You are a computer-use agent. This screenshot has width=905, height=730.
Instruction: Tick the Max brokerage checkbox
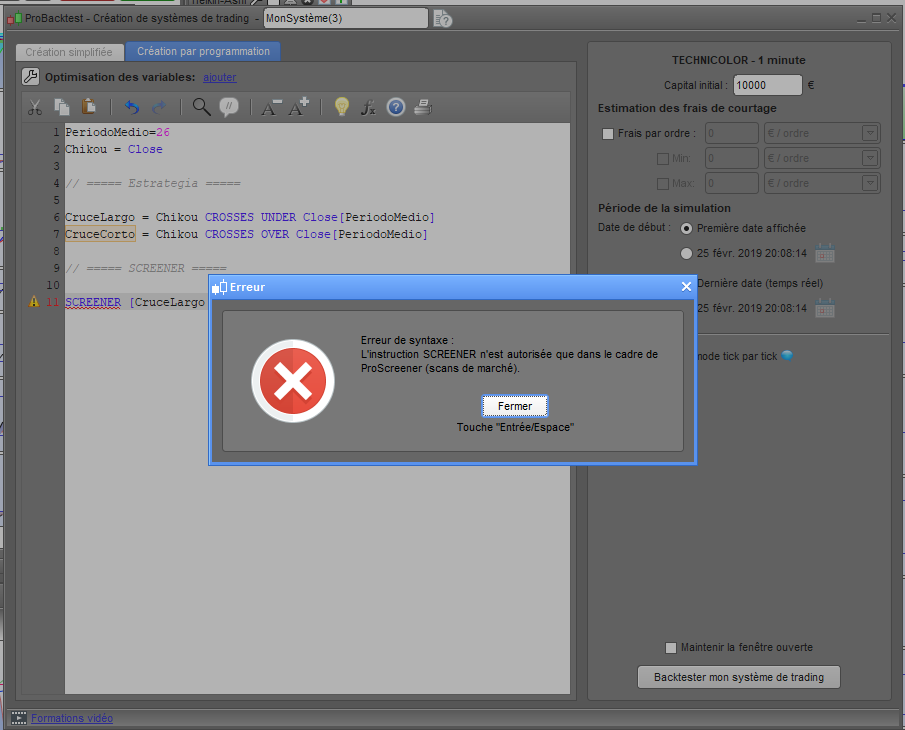tap(663, 184)
